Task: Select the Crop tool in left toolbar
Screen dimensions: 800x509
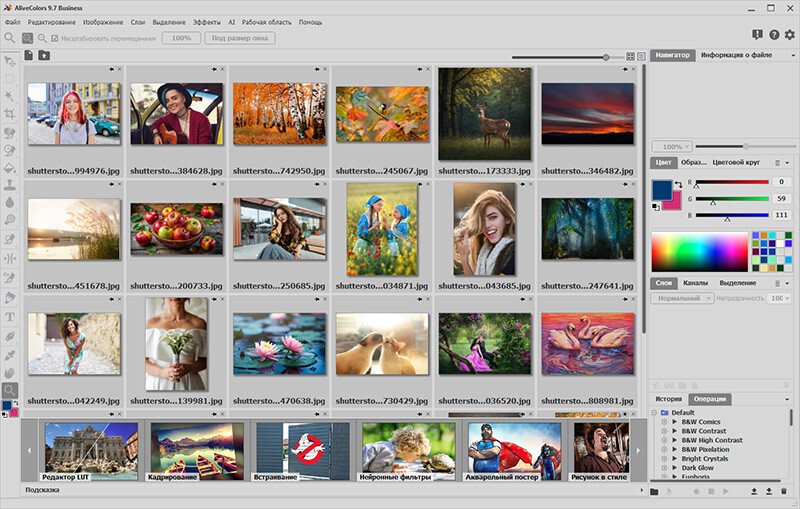Action: 10,113
